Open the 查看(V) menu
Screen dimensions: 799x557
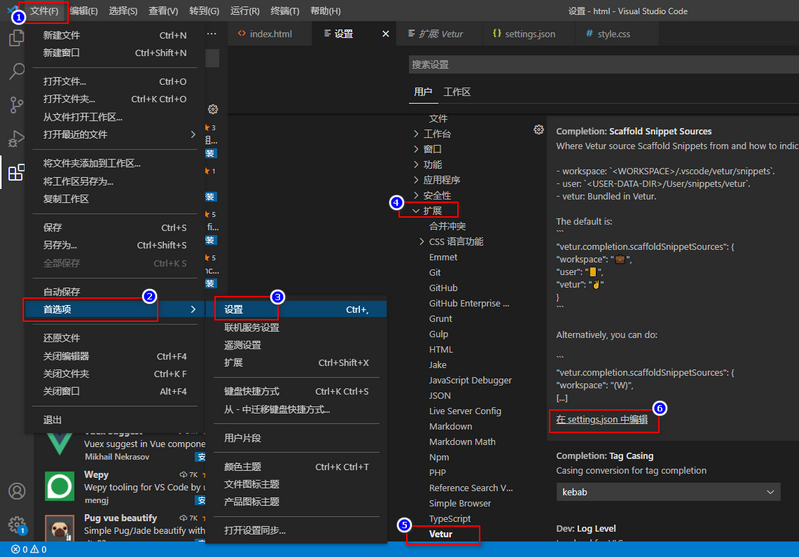click(163, 11)
